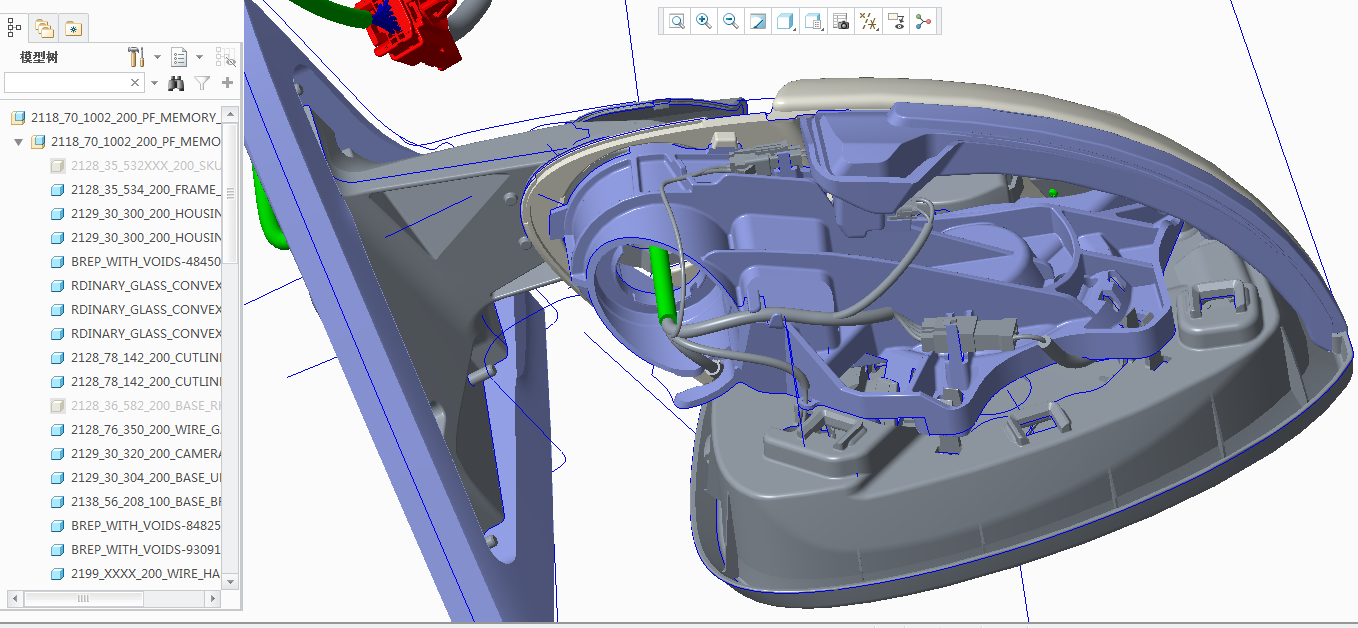Click the tree list-display document icon
The height and width of the screenshot is (628, 1358).
[x=180, y=57]
